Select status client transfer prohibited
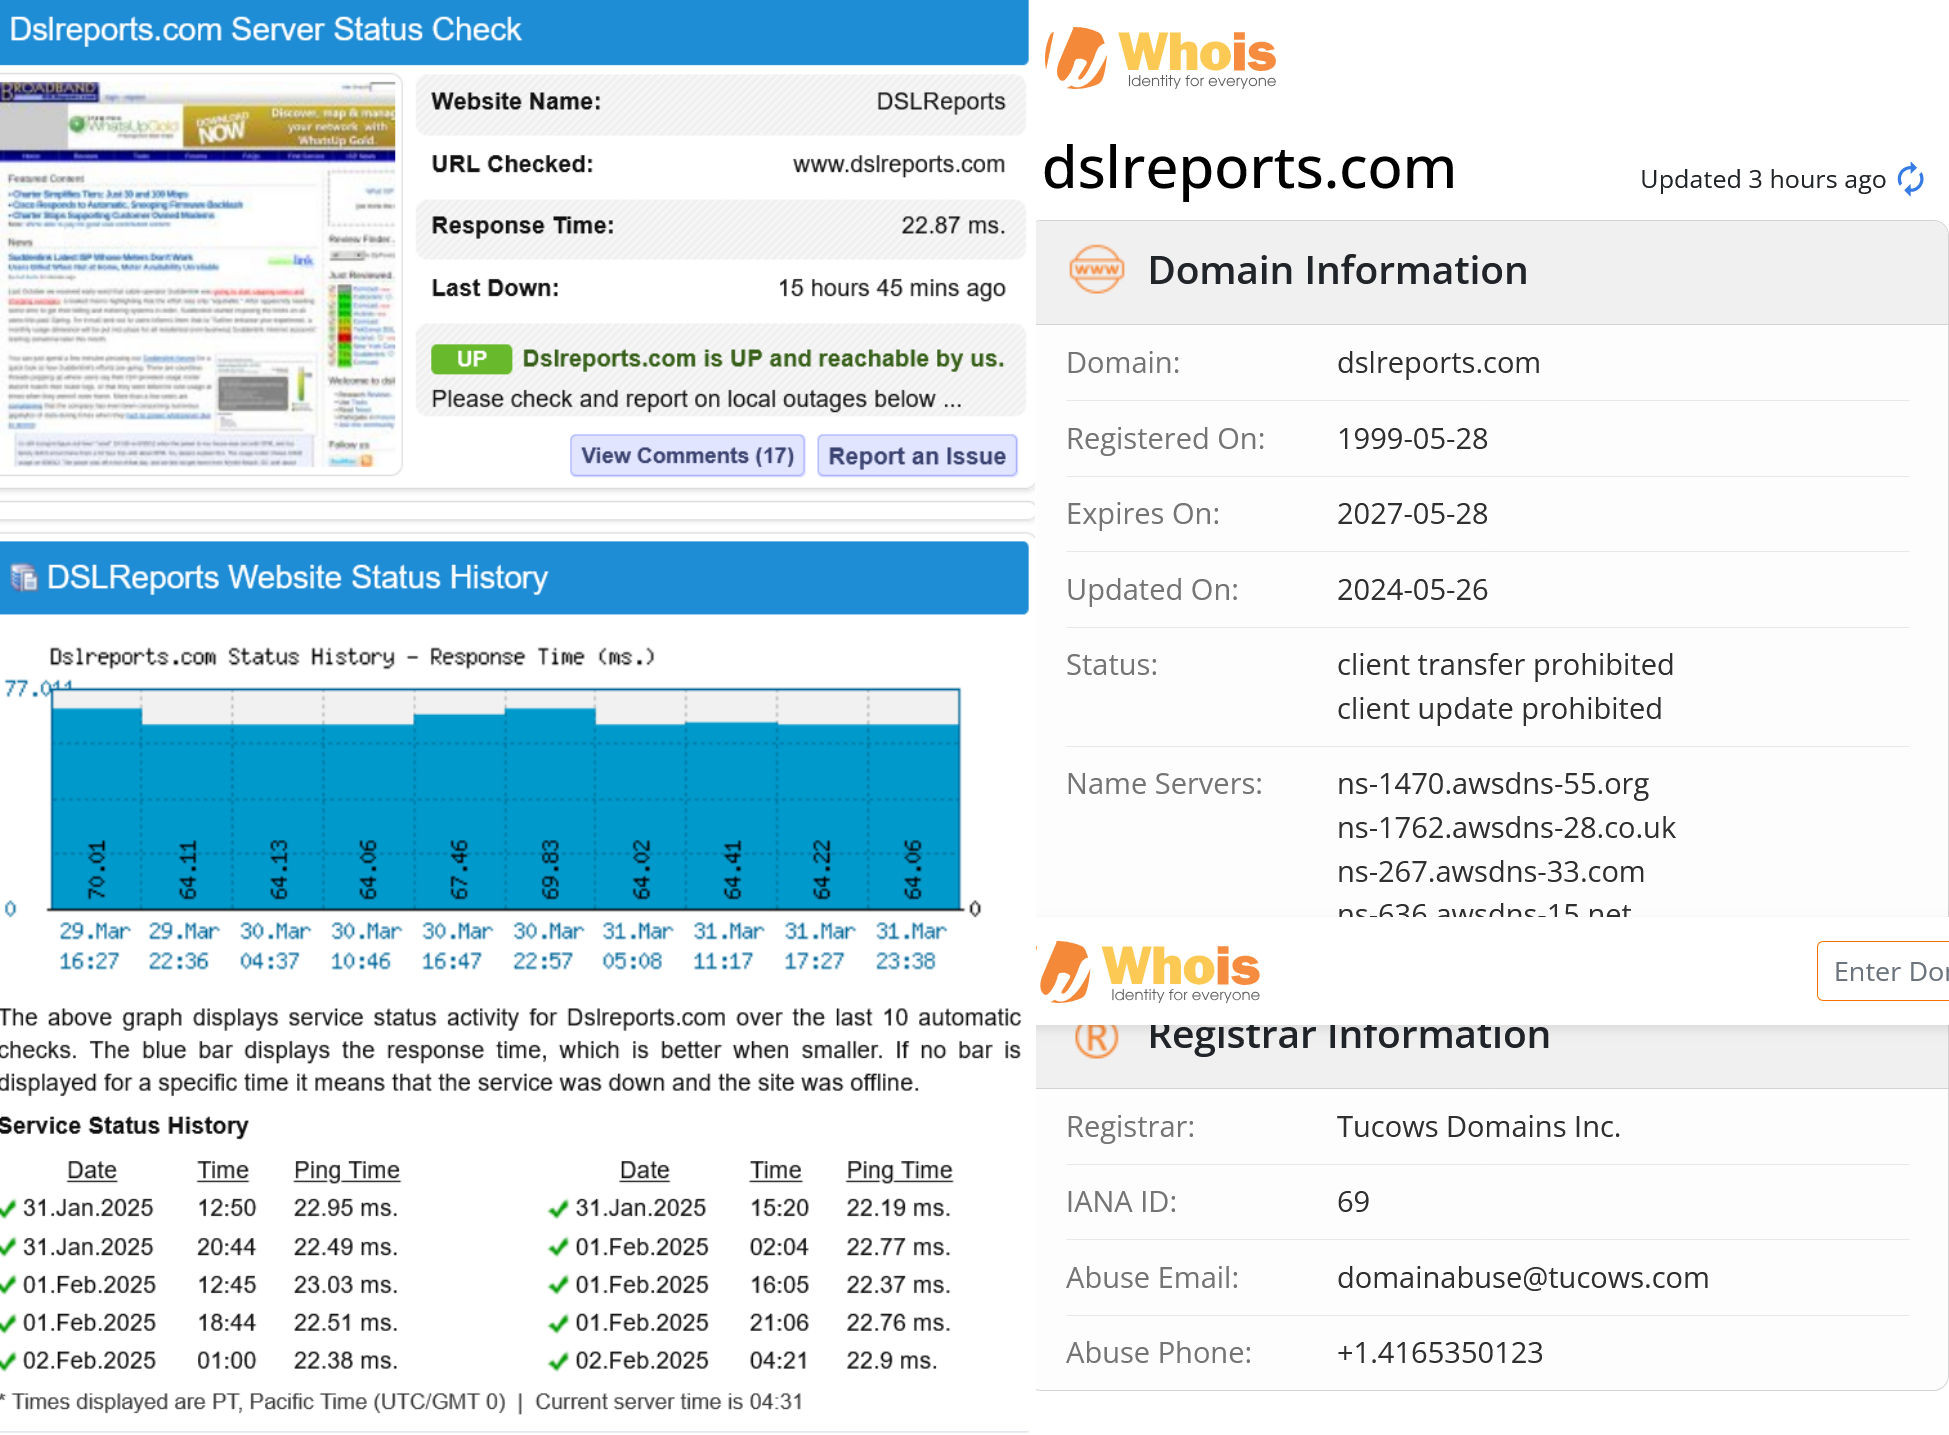This screenshot has width=1949, height=1435. [1505, 665]
